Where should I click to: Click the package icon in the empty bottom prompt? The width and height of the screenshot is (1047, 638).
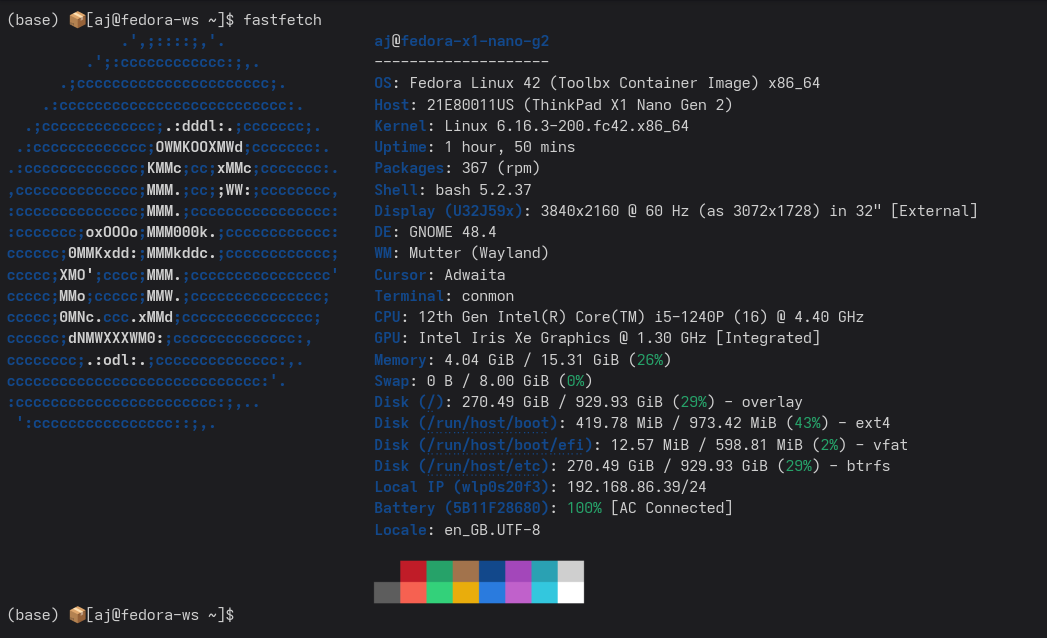(x=77, y=615)
